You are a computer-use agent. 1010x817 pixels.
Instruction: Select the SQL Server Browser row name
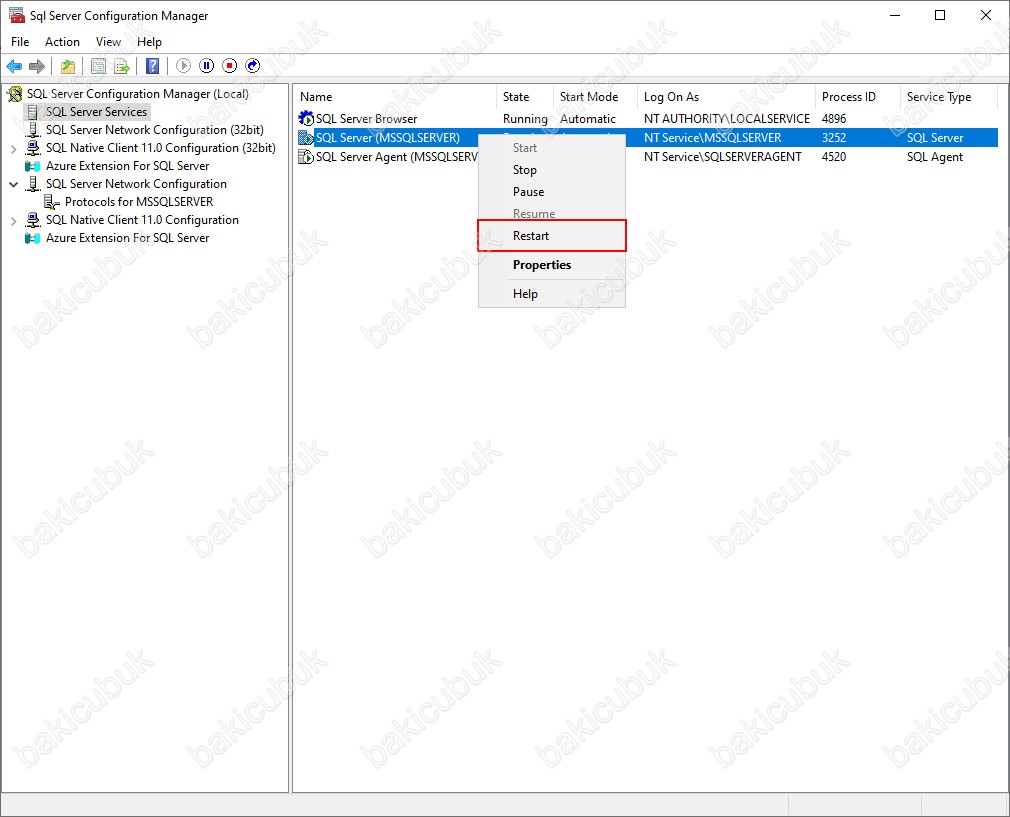coord(367,119)
